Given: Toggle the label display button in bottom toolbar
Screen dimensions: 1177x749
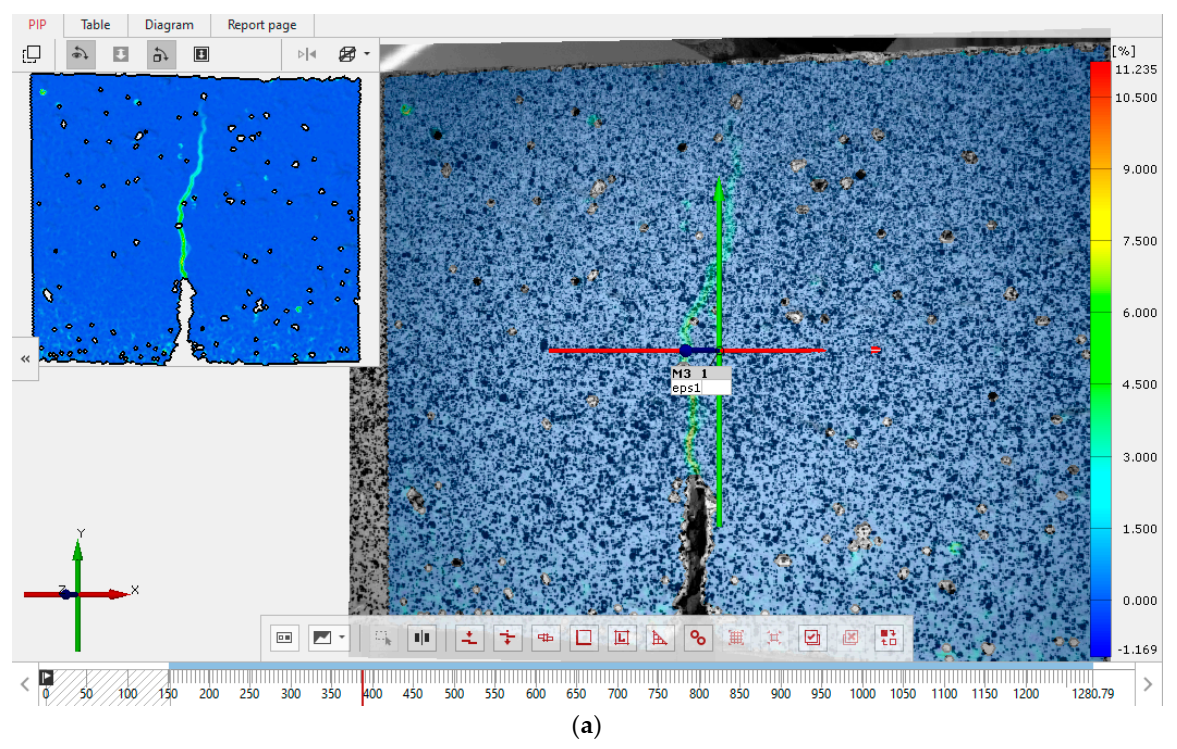Looking at the screenshot, I should coord(285,637).
